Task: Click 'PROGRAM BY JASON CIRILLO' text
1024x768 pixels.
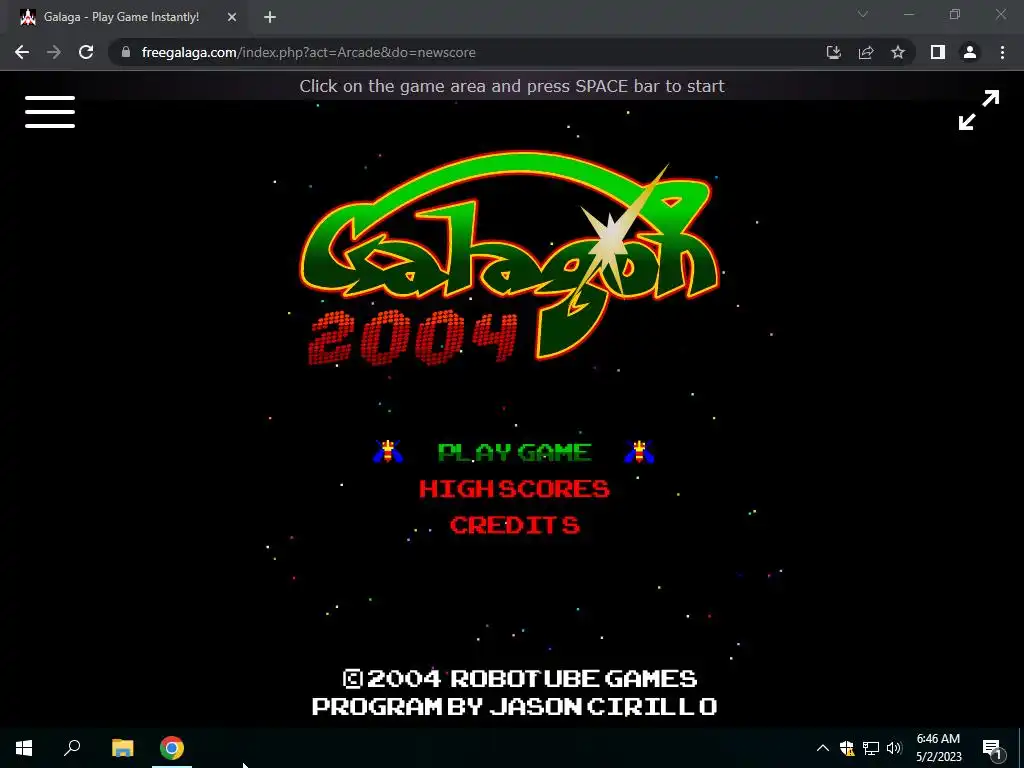Action: click(515, 706)
